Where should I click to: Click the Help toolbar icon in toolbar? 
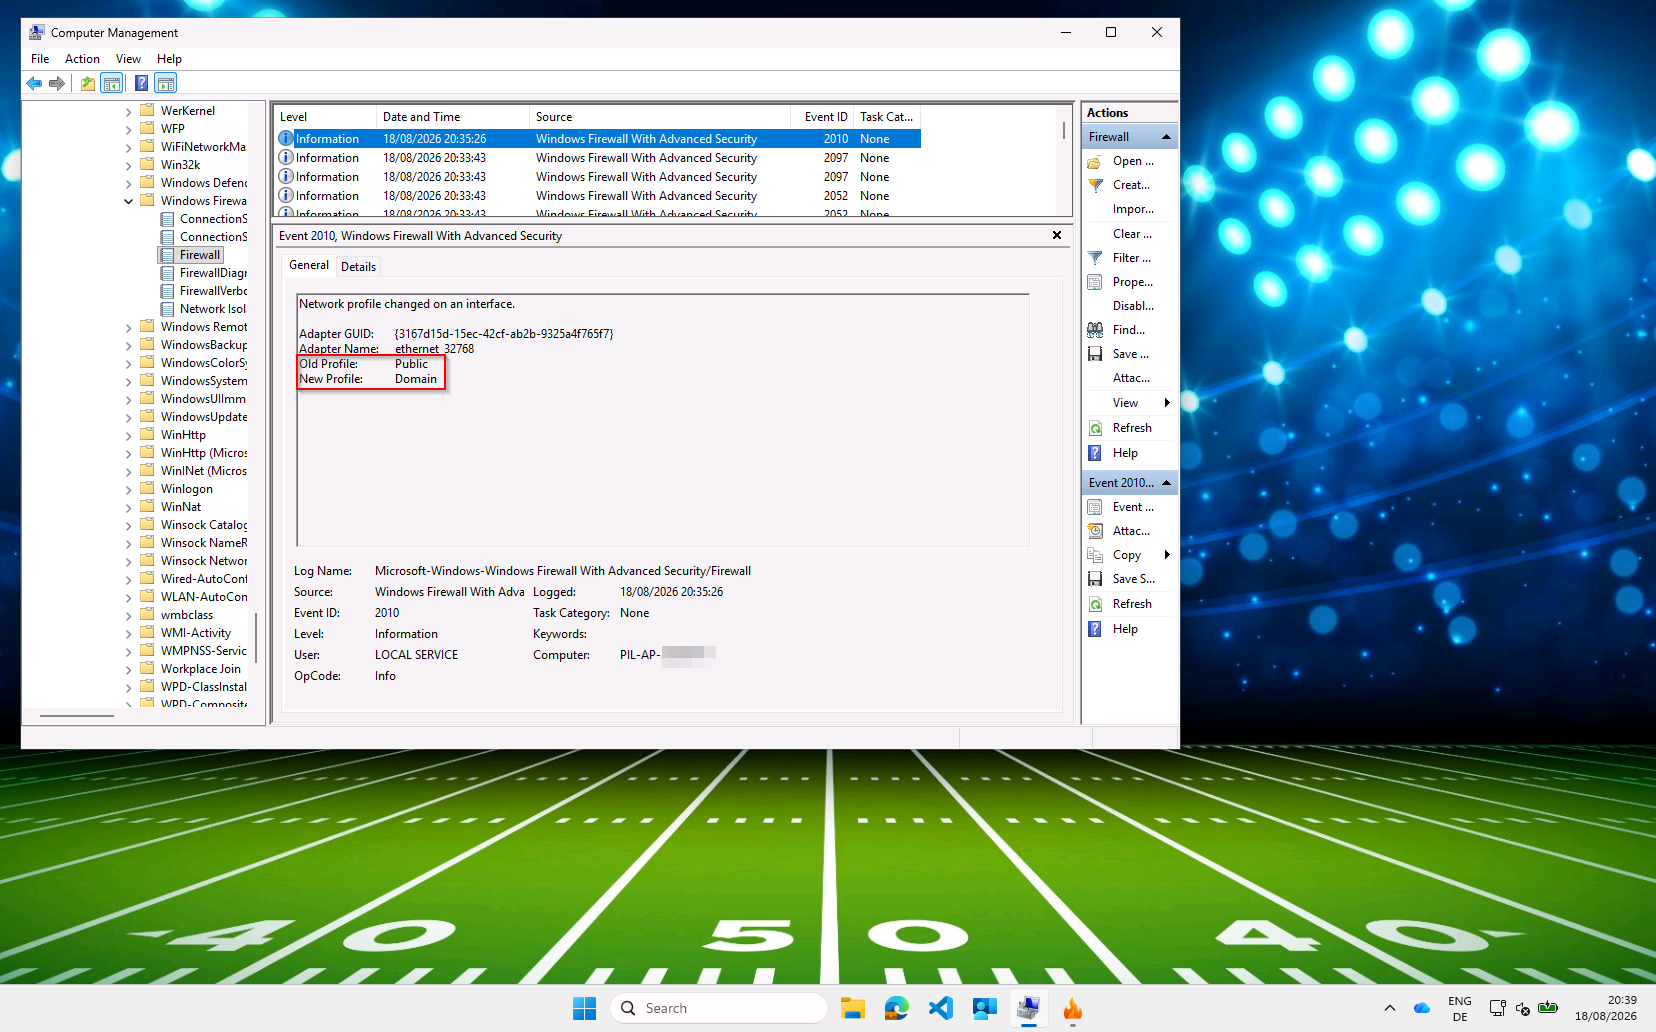point(141,83)
